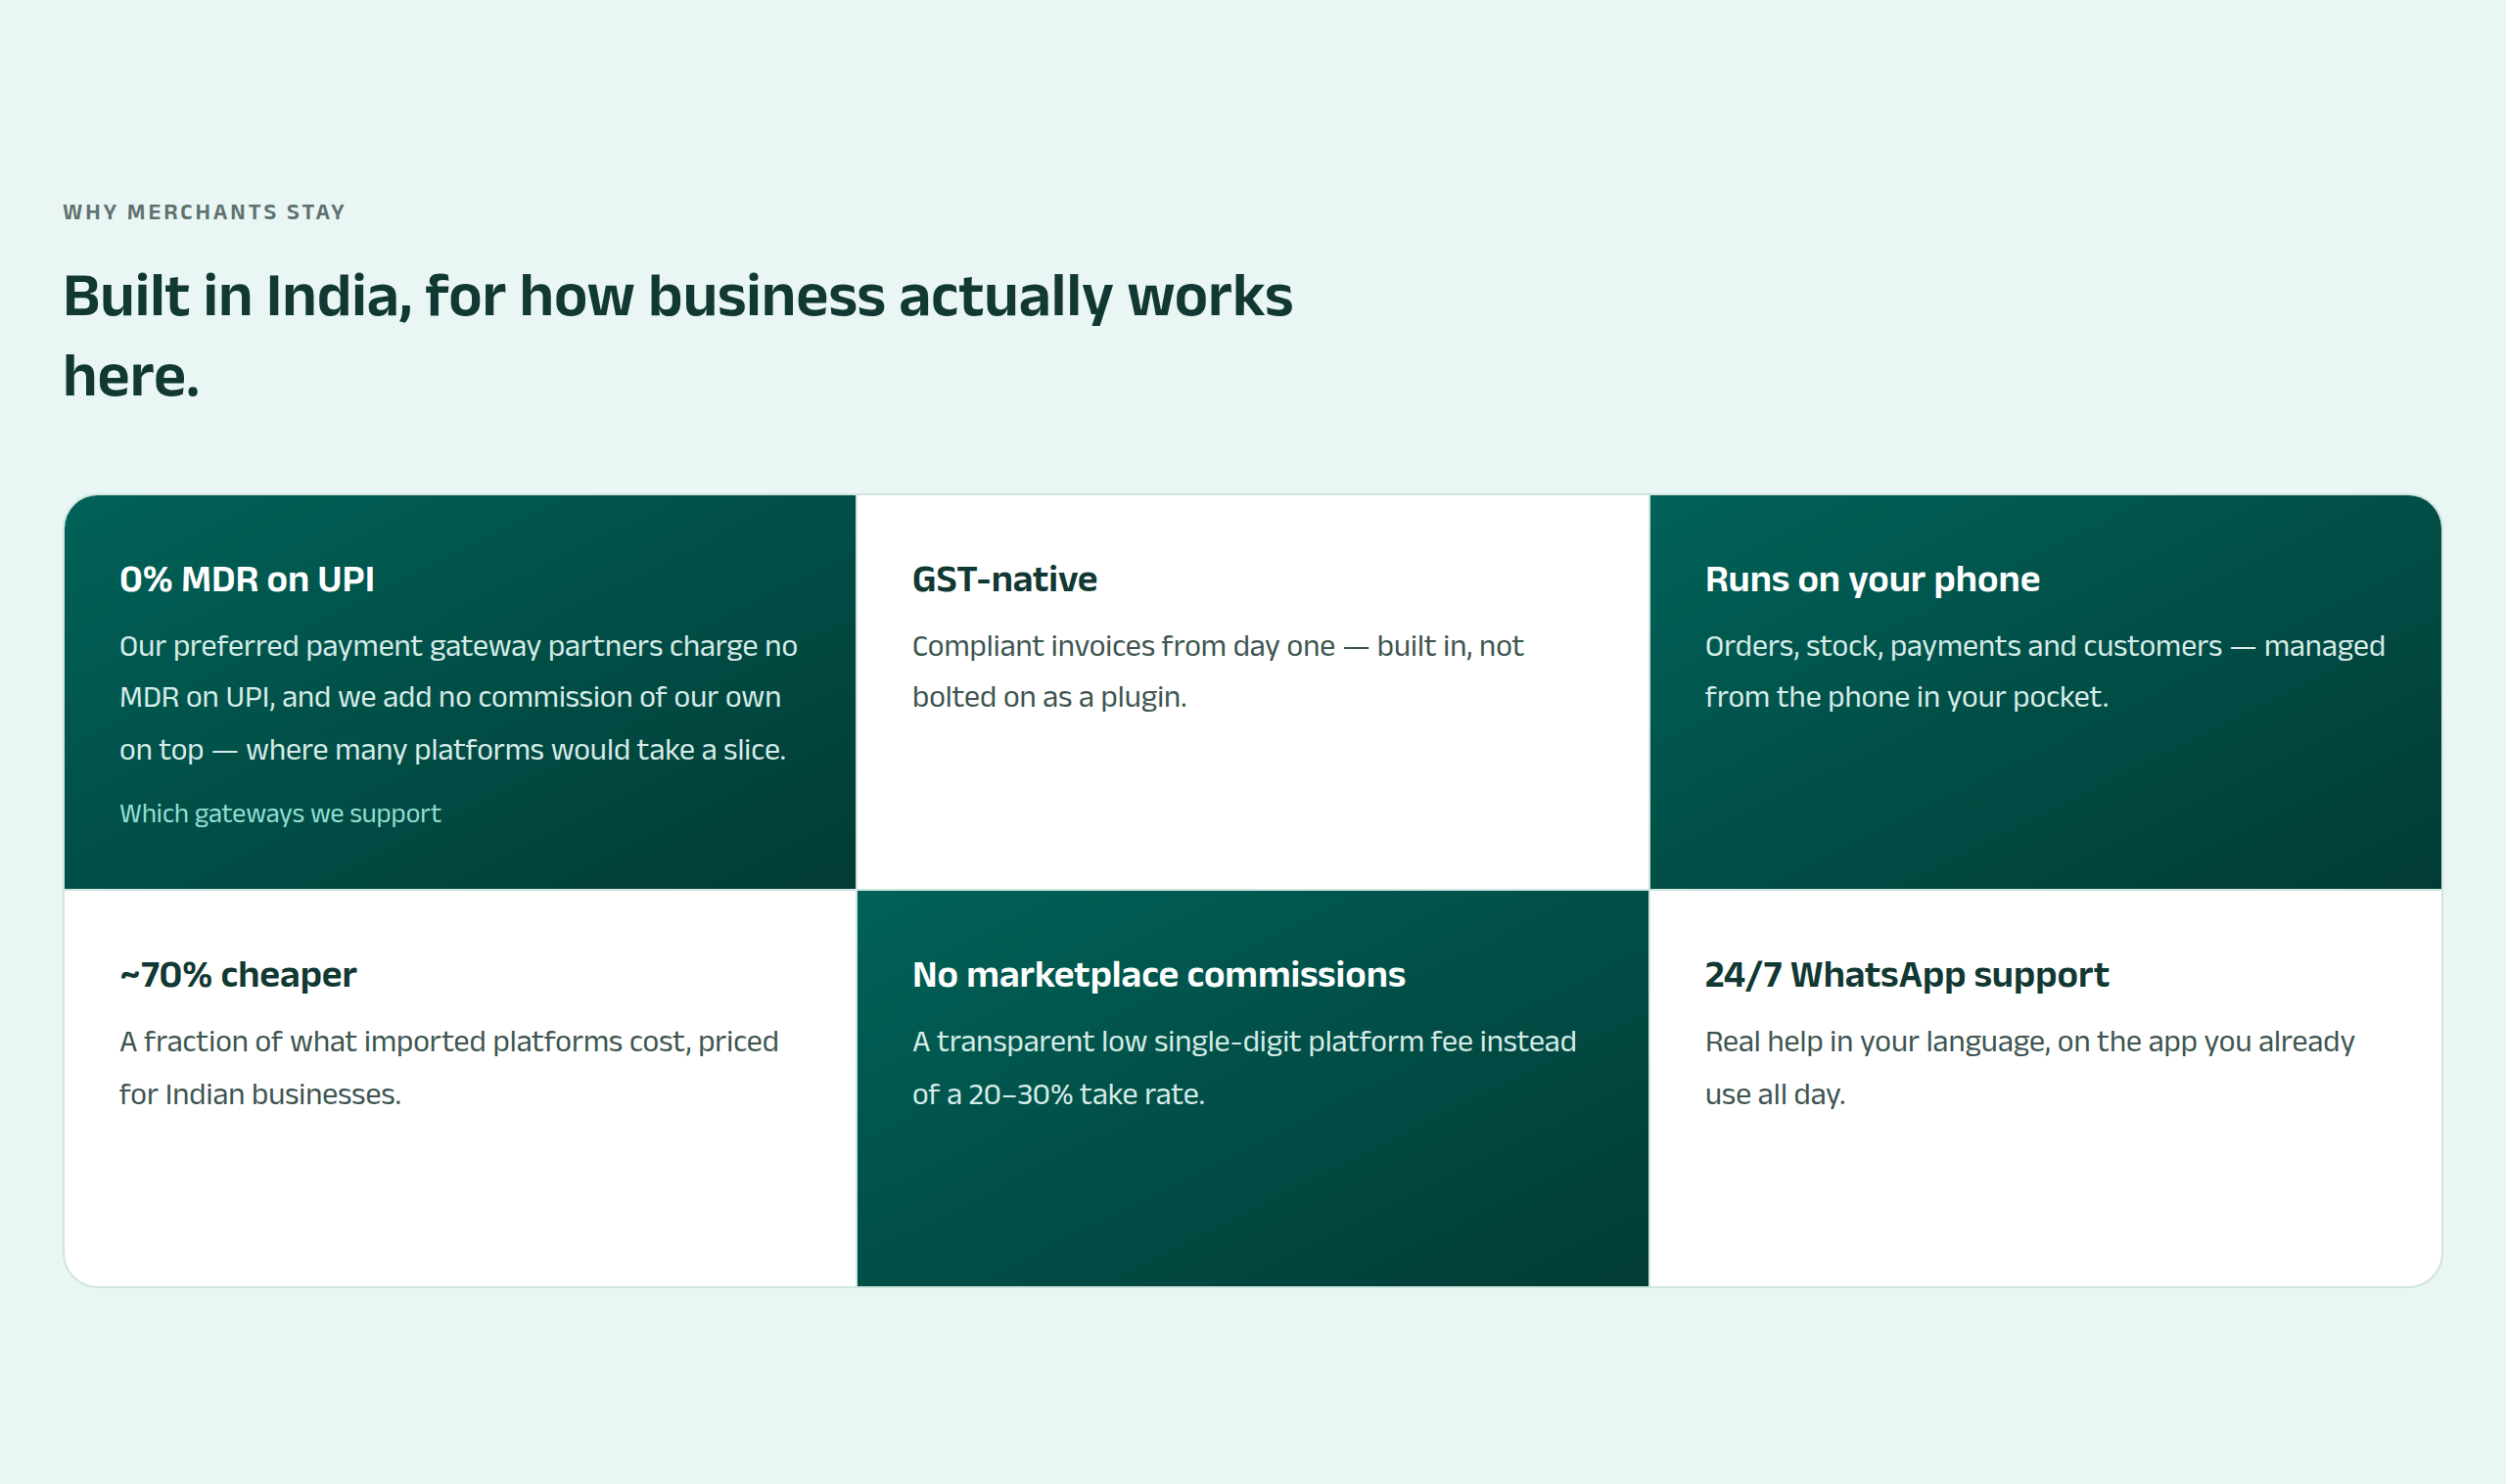
Task: Click the "use all day." line
Action: coord(1775,1094)
